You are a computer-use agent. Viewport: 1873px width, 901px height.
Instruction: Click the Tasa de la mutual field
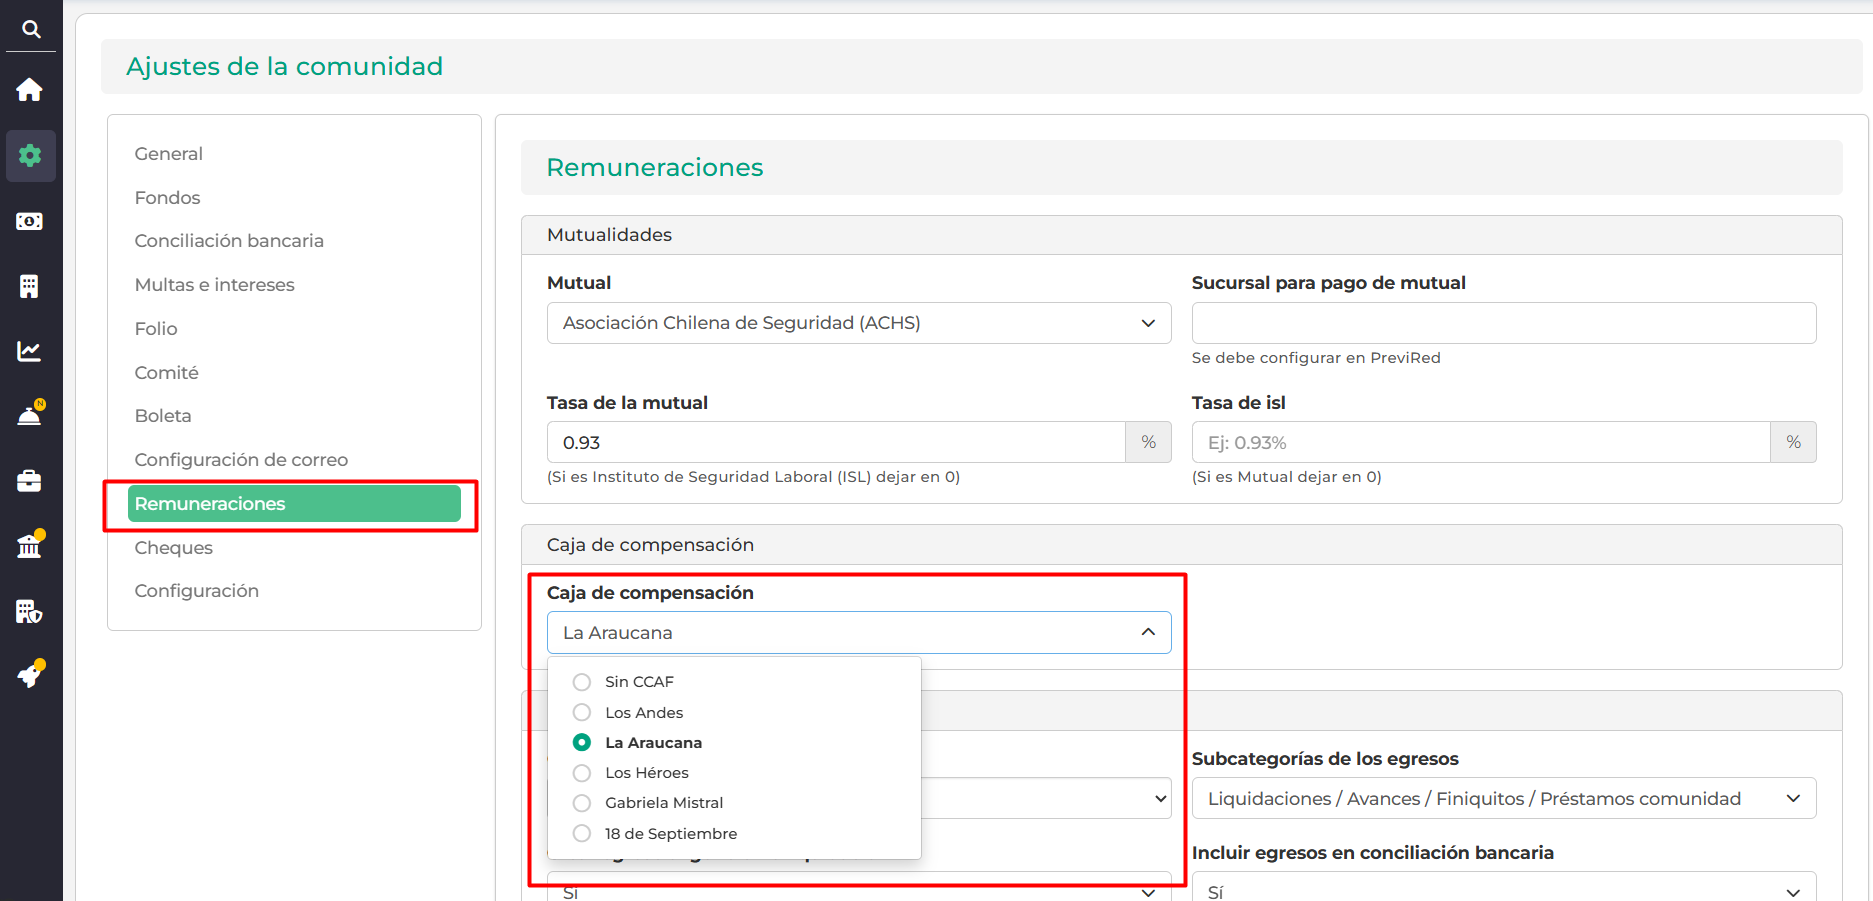[x=835, y=443]
